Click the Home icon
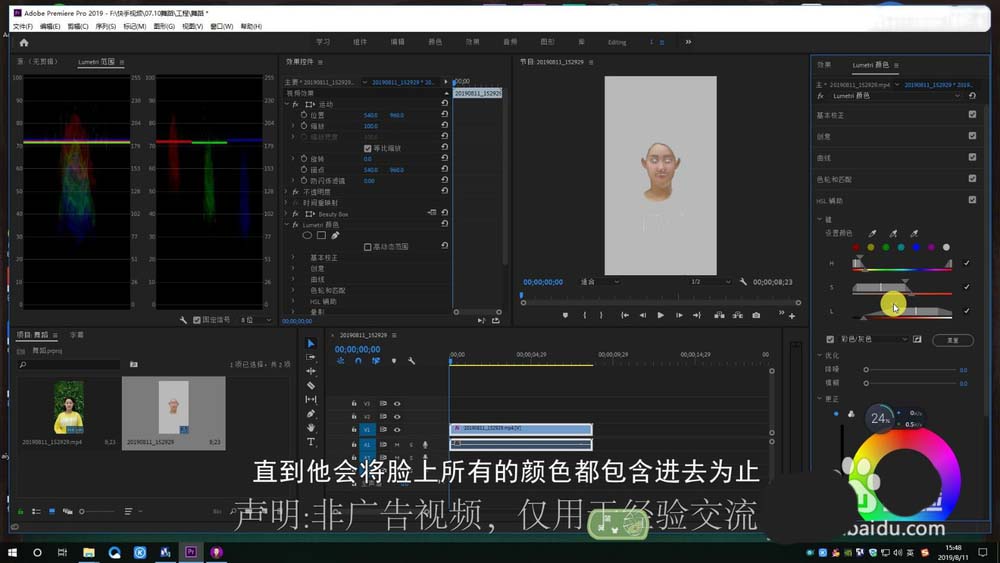Image resolution: width=1000 pixels, height=563 pixels. point(24,43)
